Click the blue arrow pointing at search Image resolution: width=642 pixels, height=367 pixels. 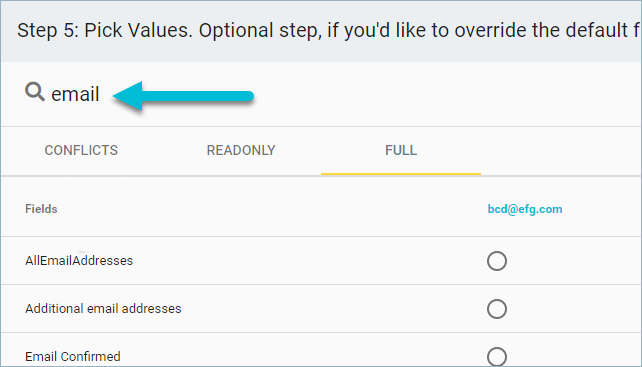(x=183, y=96)
